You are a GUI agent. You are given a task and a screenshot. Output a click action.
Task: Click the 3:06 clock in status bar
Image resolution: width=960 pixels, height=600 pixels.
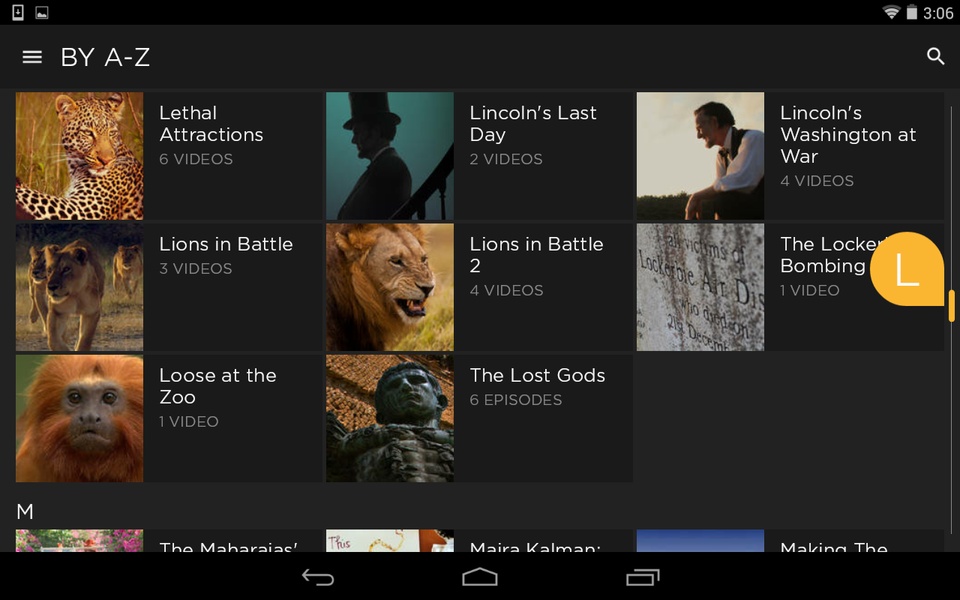pos(938,13)
